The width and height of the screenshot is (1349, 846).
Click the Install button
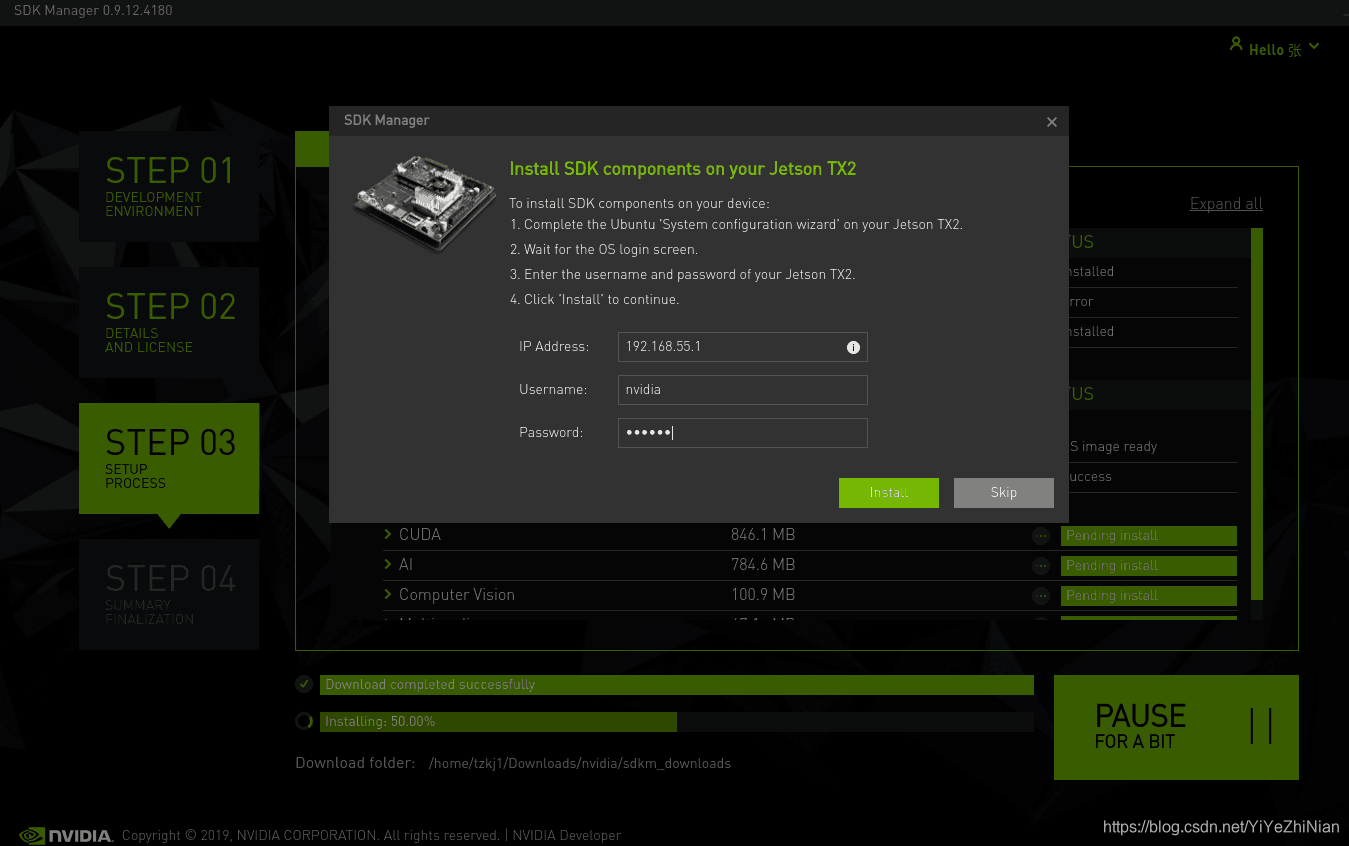pos(889,493)
